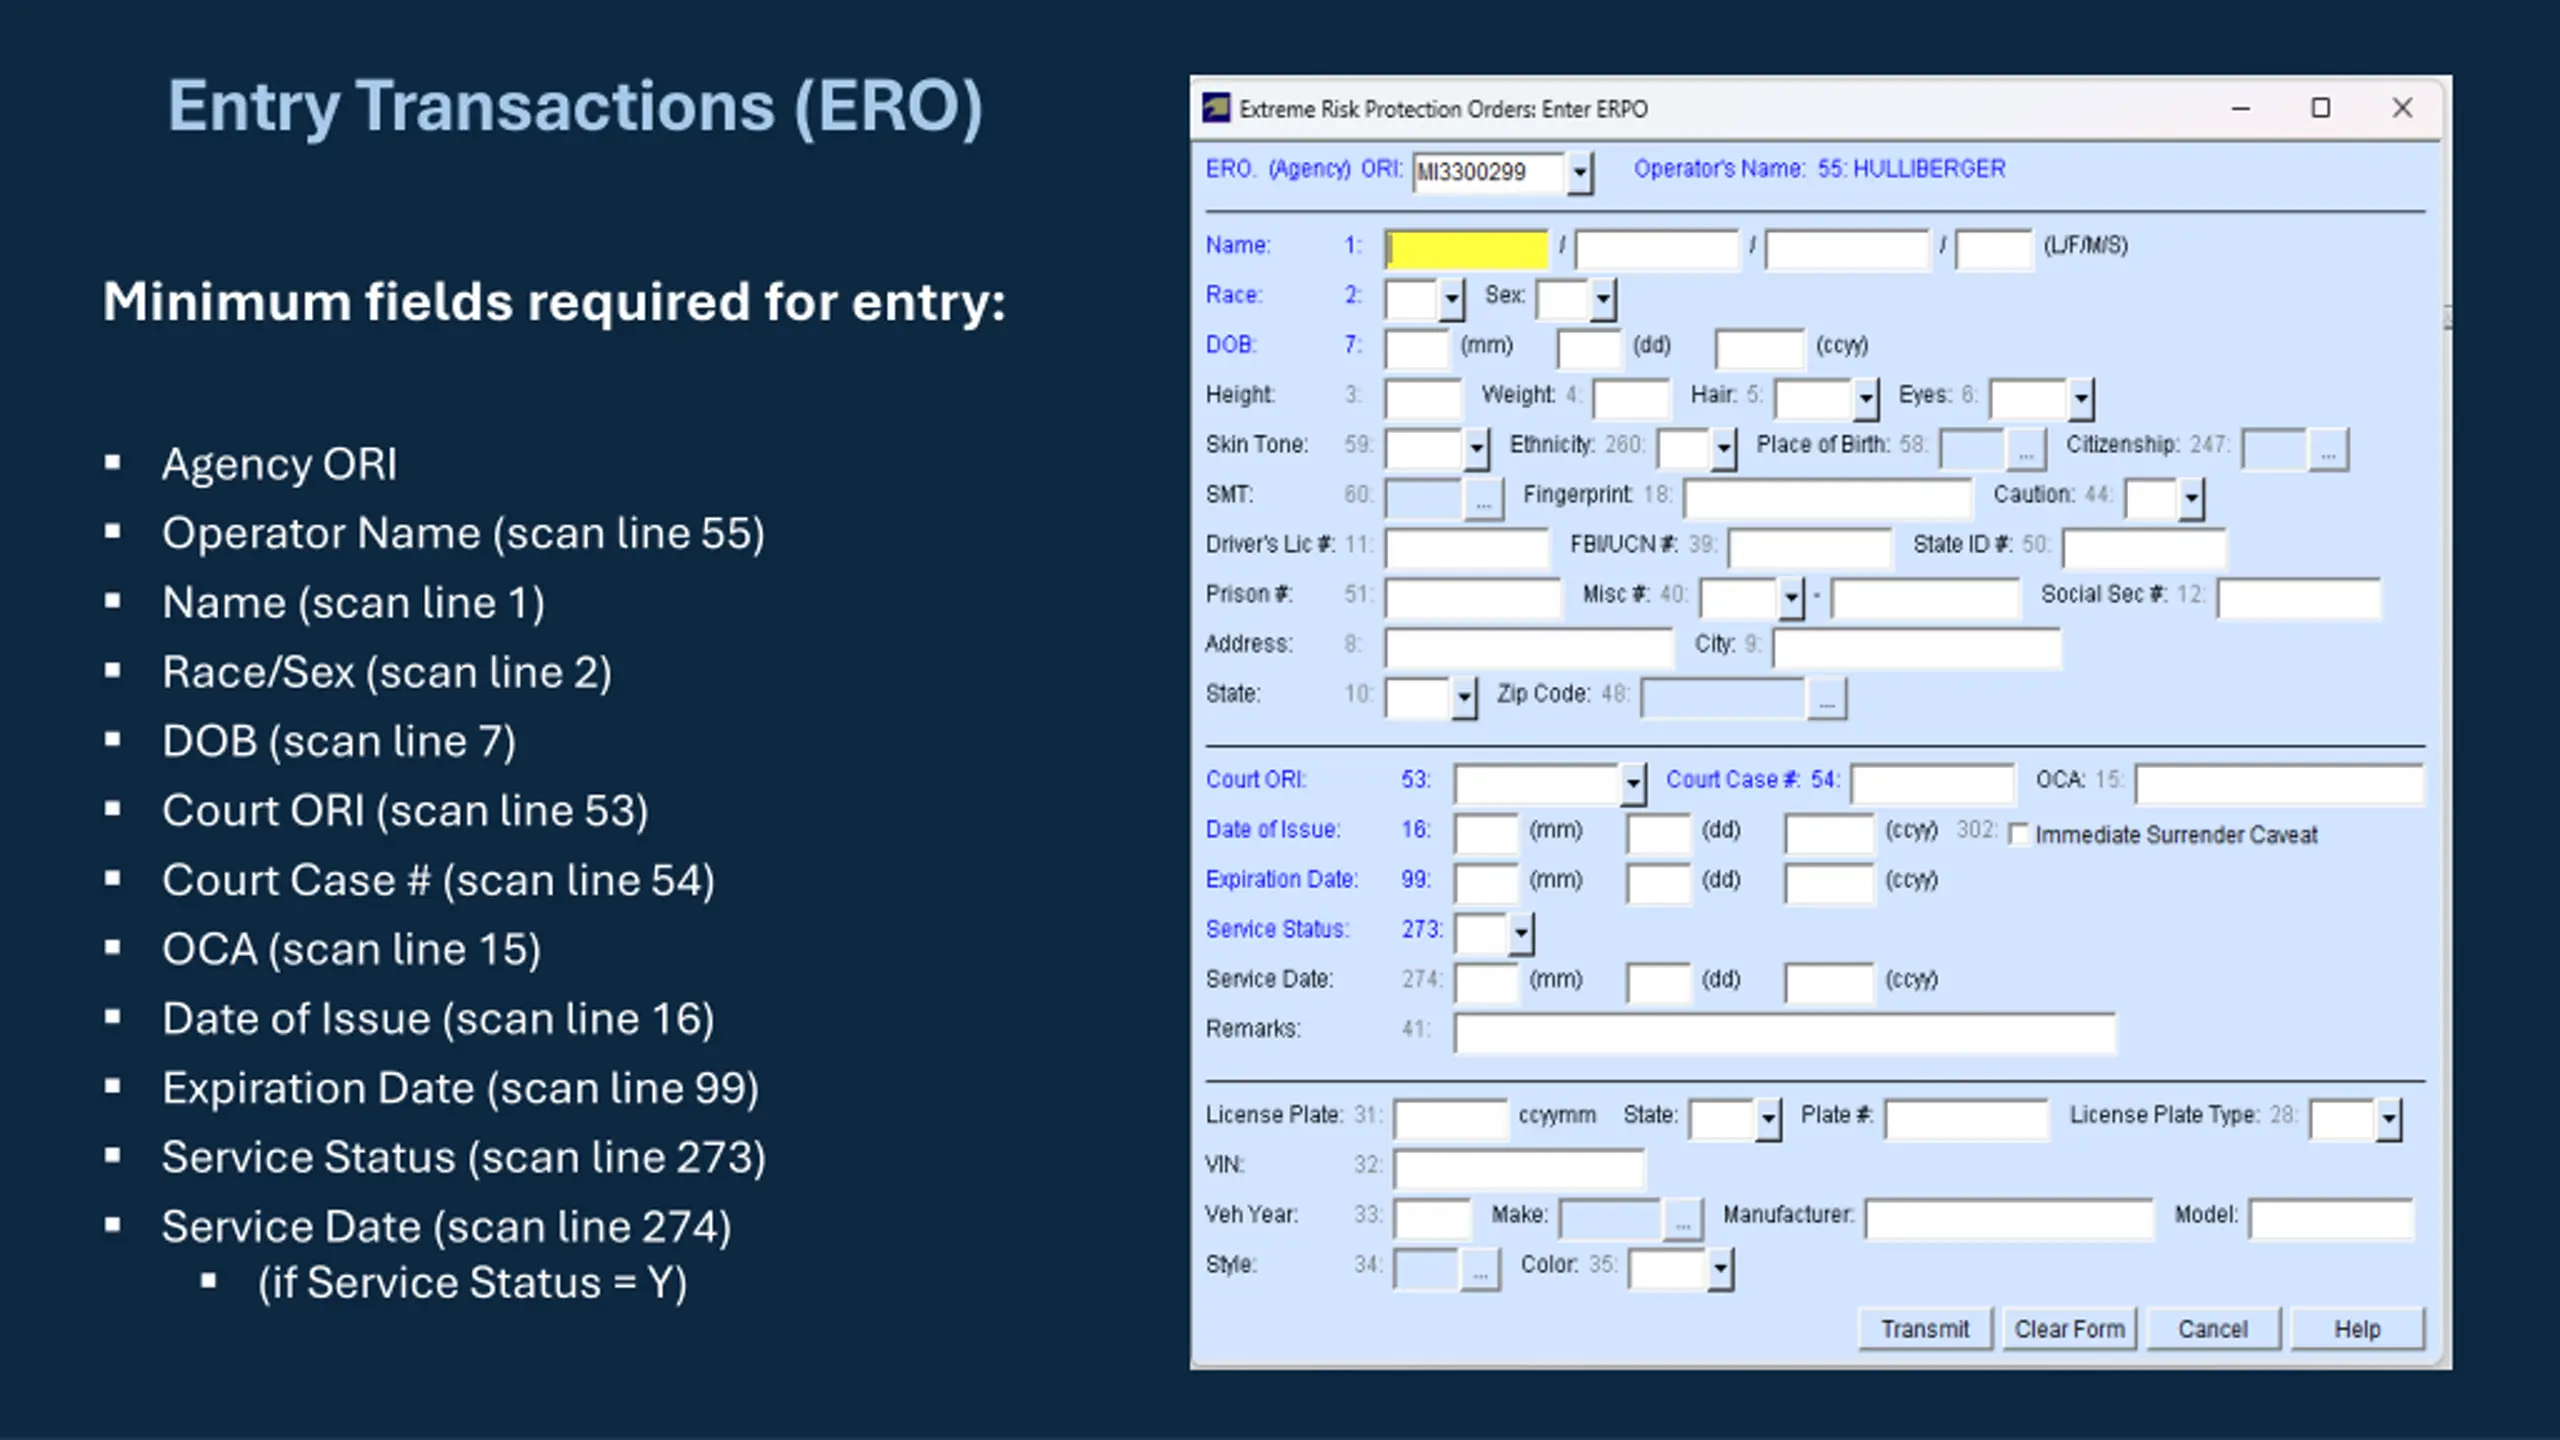Expand the Caution dropdown

coord(2191,499)
